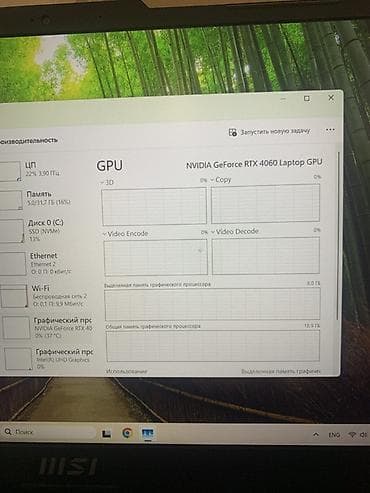Viewport: 370px width, 493px height.
Task: Click the search magnifier icon in taskbar
Action: coord(8,432)
